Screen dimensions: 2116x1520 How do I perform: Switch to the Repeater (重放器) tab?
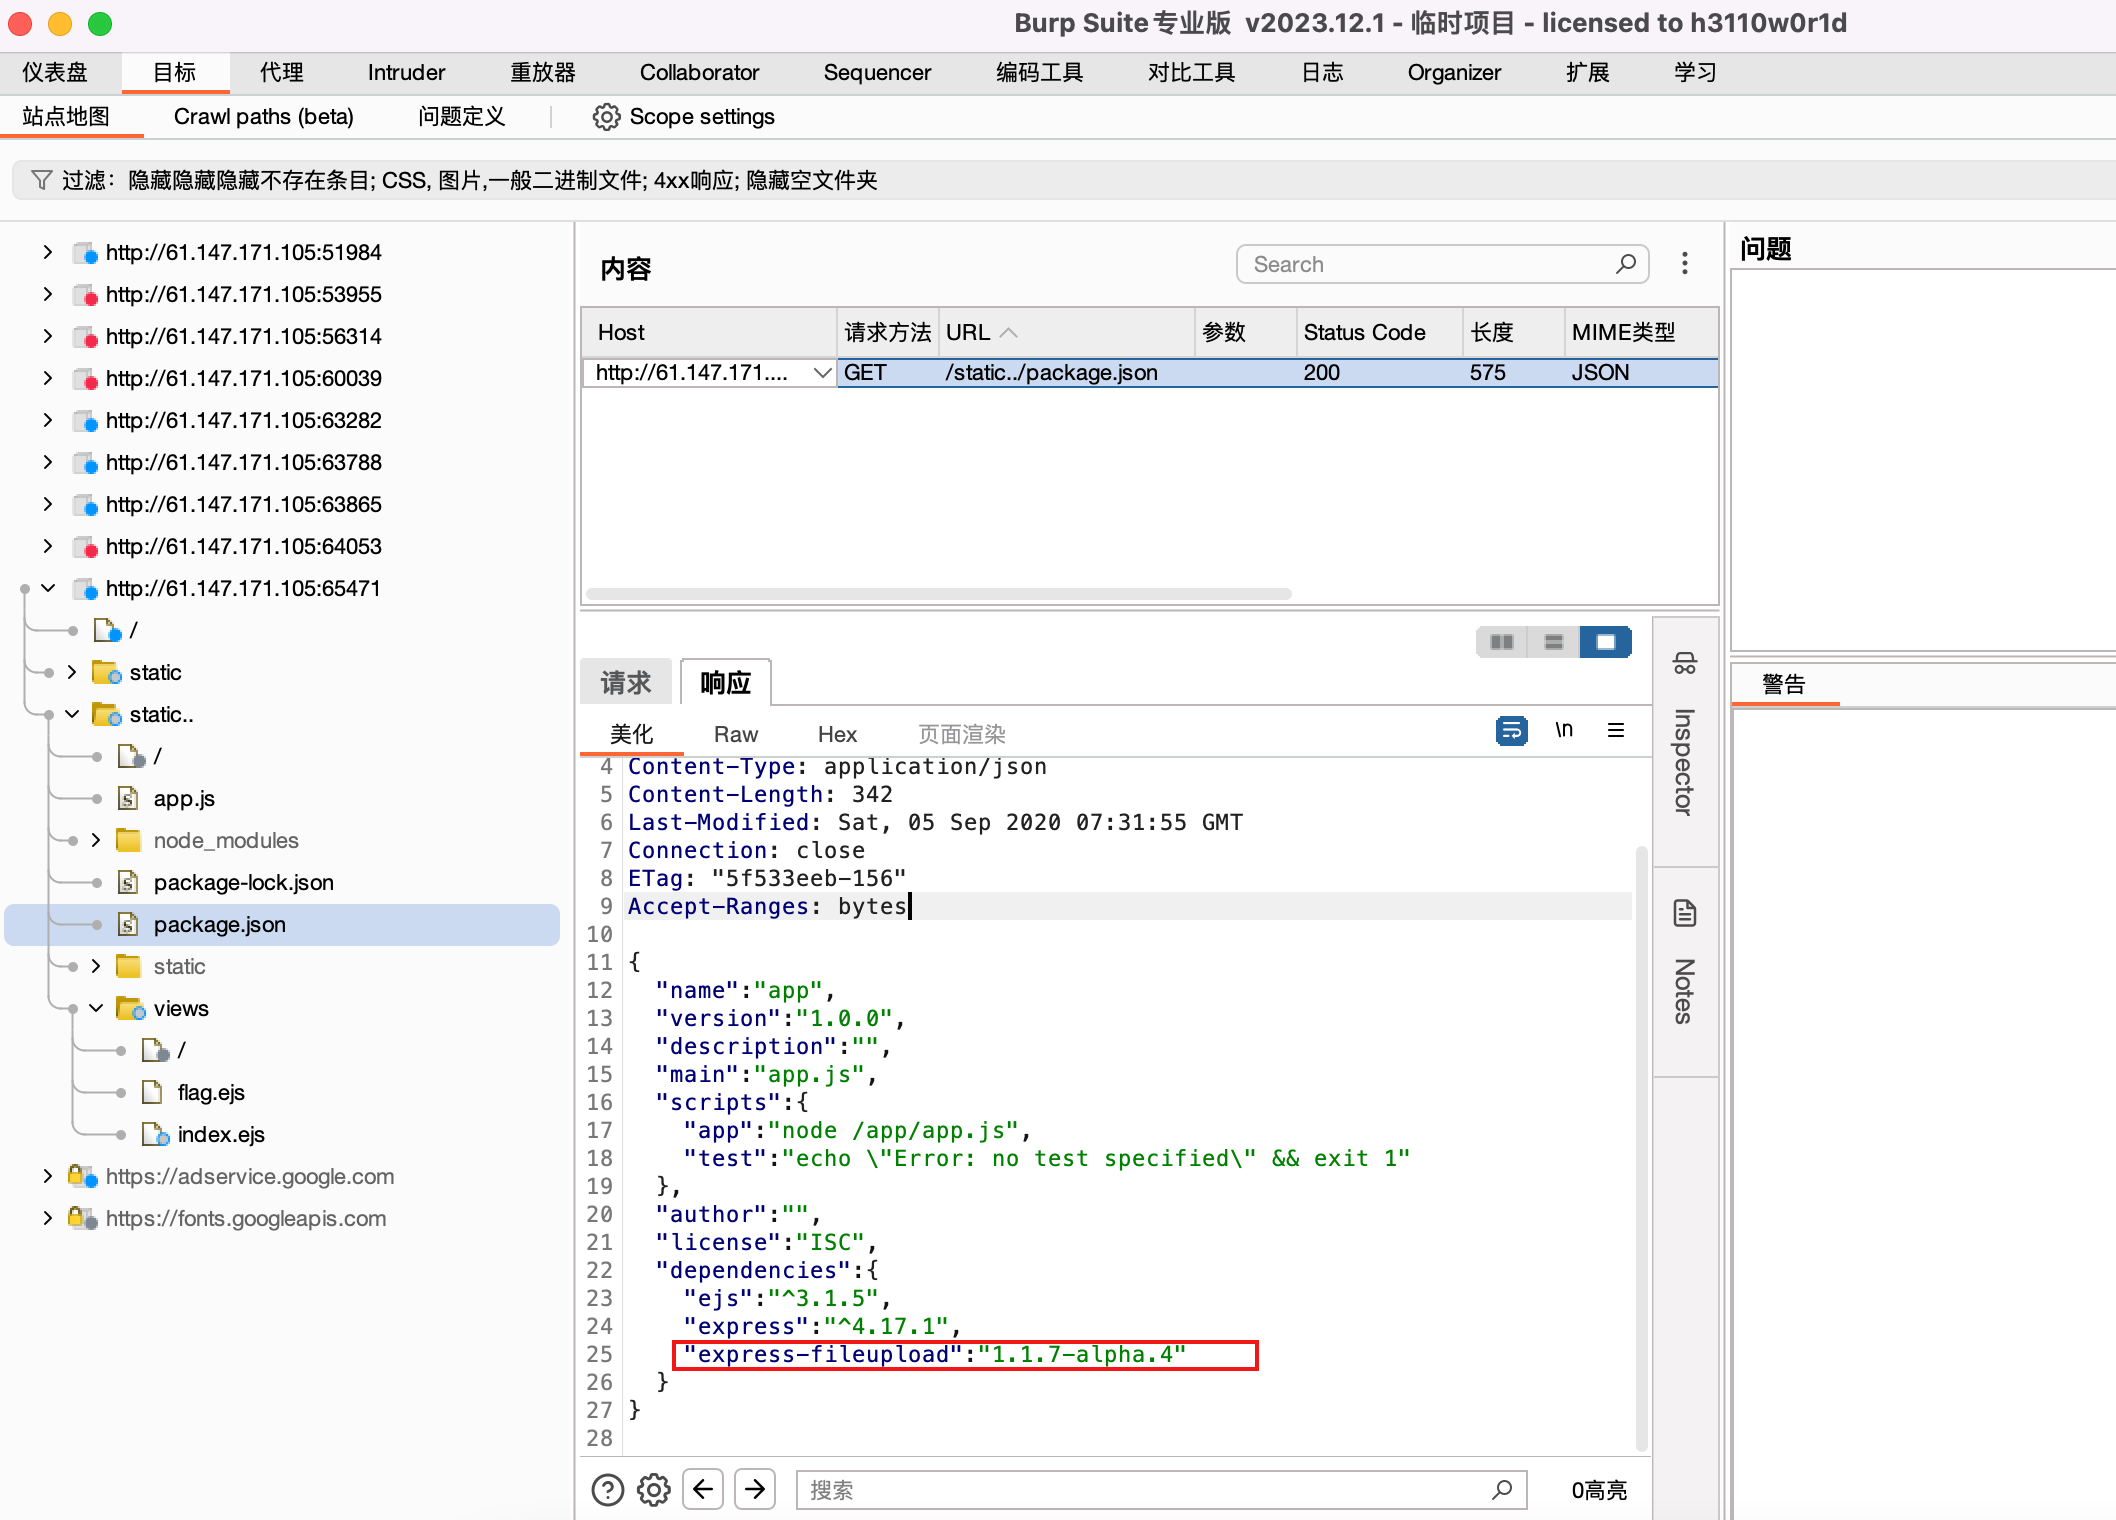541,72
